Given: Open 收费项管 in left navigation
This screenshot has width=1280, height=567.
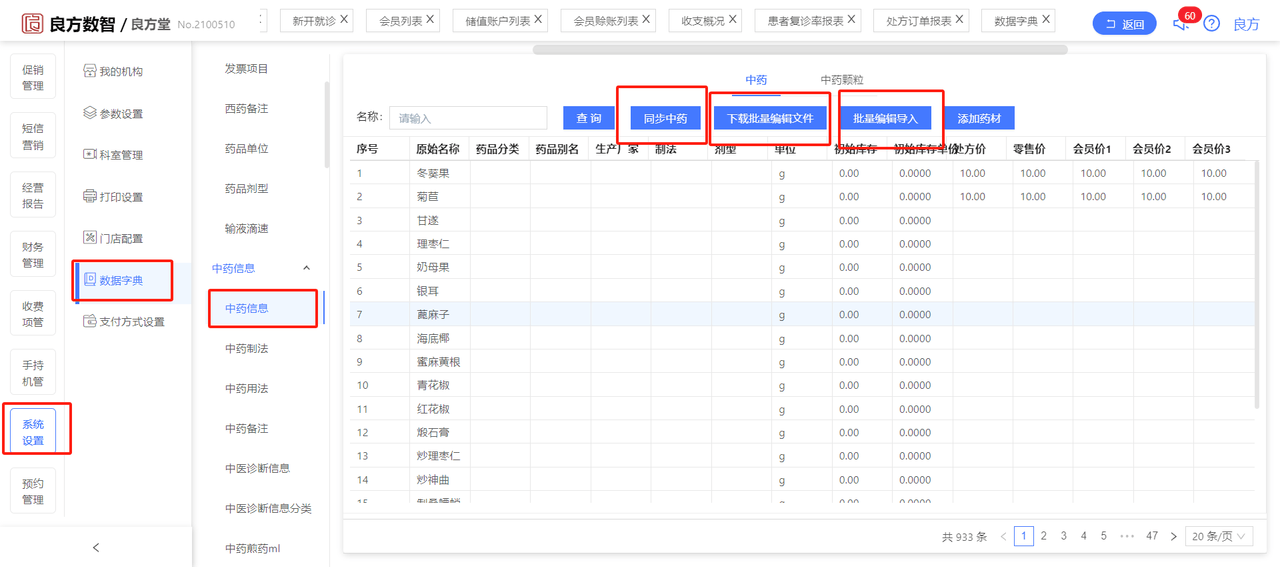Looking at the screenshot, I should point(33,314).
